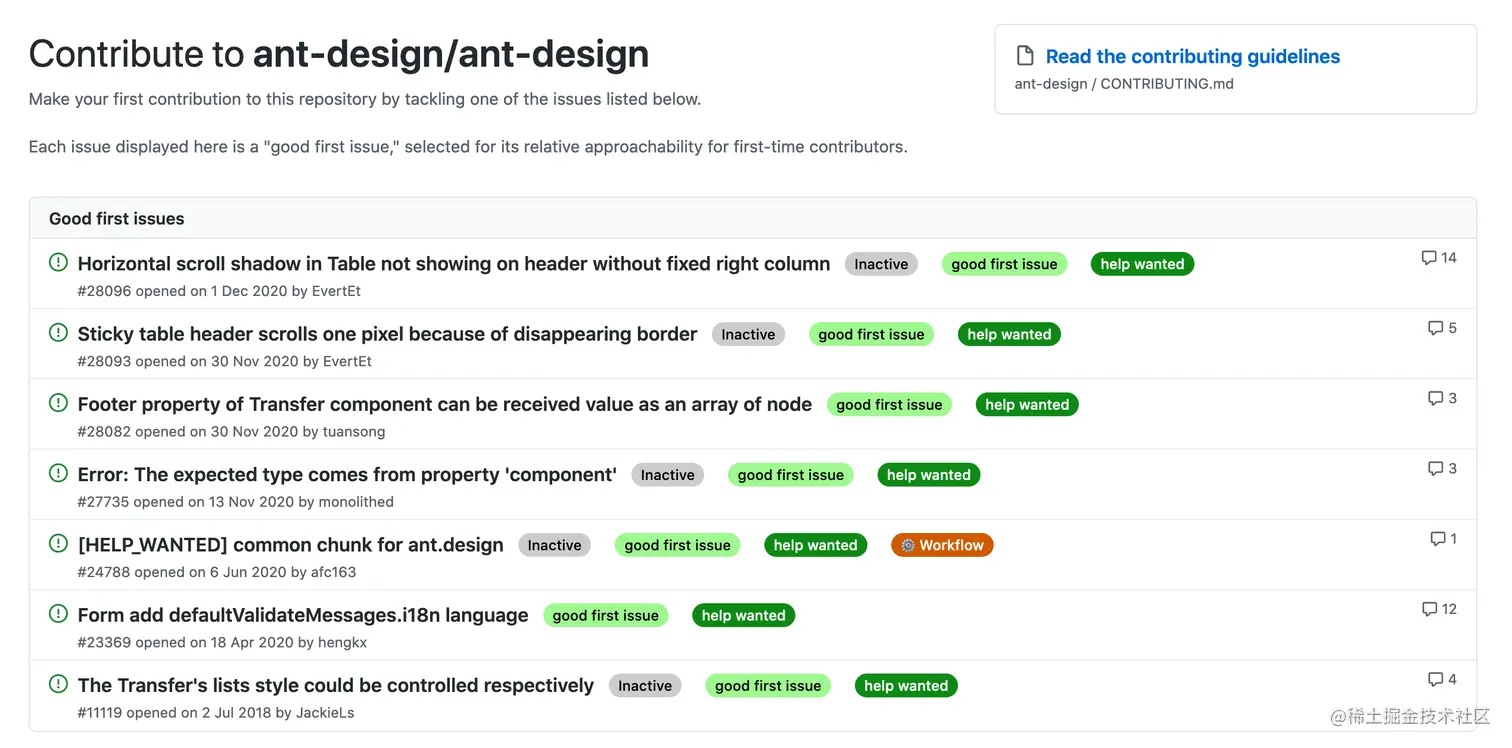Click the comment icon showing 14 comments
The height and width of the screenshot is (748, 1512).
pos(1429,258)
